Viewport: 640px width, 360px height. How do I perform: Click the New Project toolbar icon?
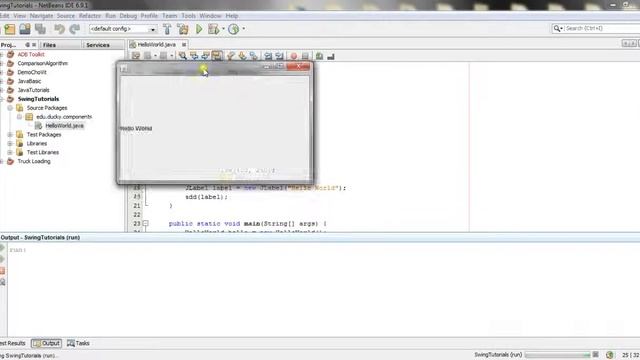pyautogui.click(x=10, y=29)
